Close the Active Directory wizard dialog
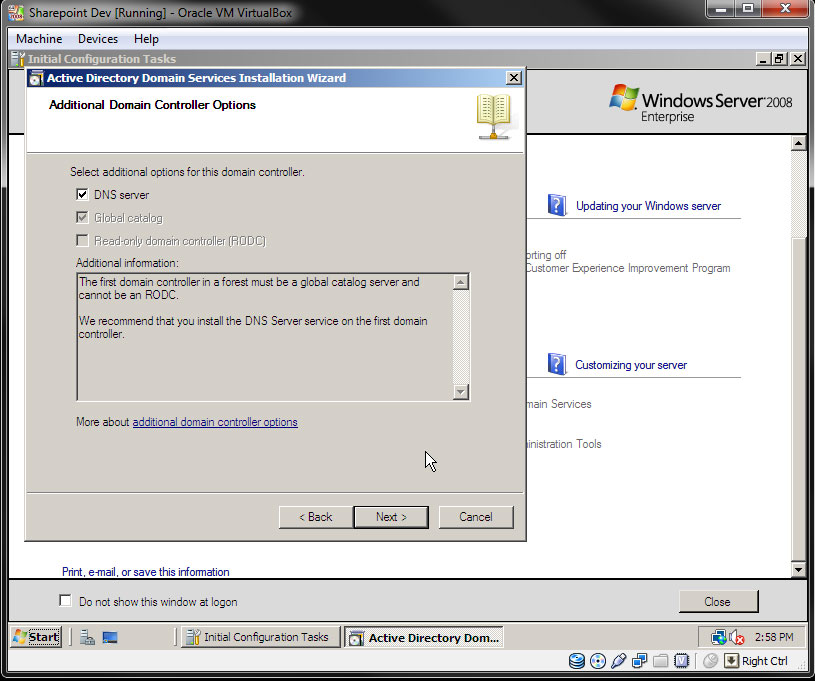815x681 pixels. 514,78
